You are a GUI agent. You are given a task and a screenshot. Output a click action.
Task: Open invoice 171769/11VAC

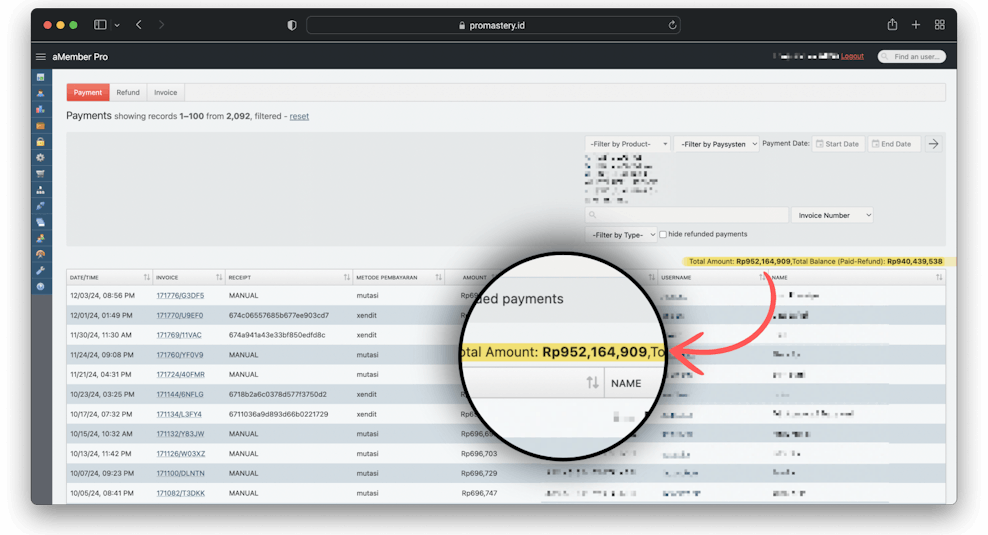[179, 335]
